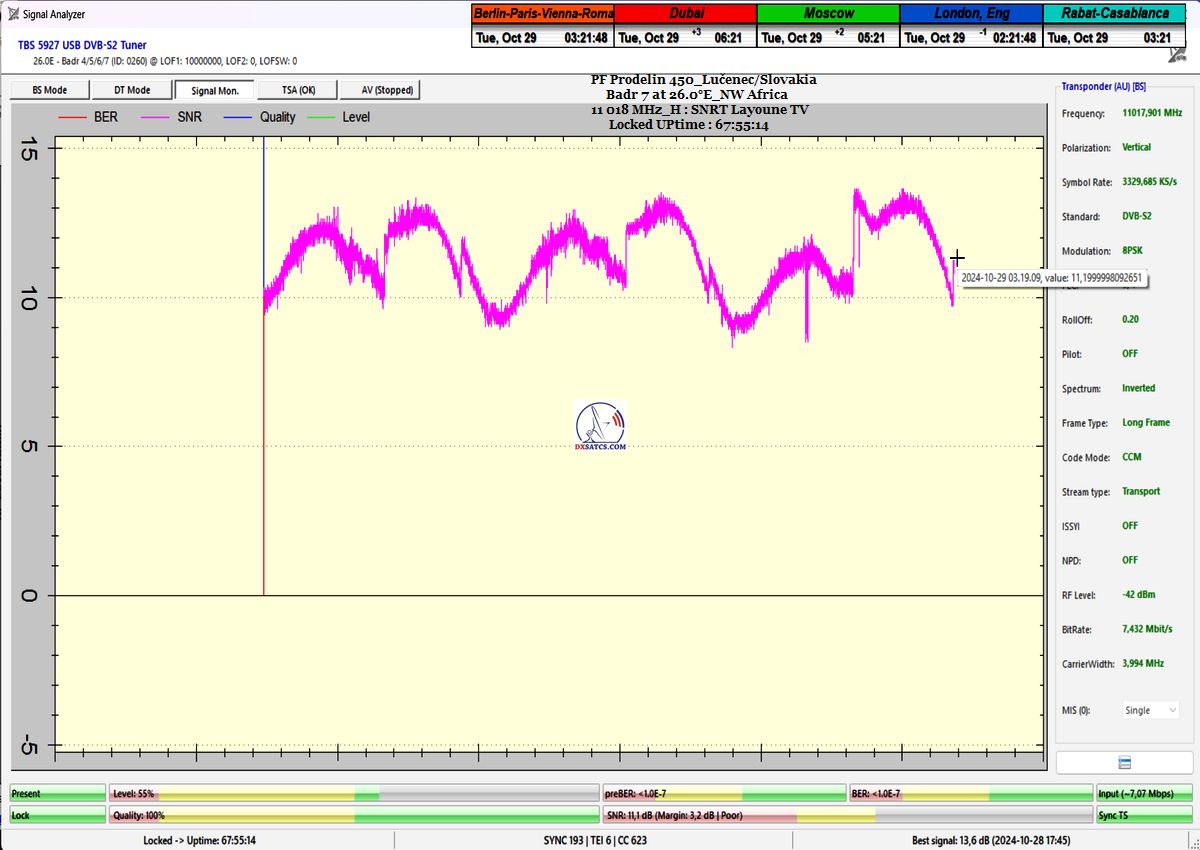This screenshot has width=1200, height=850.
Task: Switch to the BS Mode tab
Action: [50, 90]
